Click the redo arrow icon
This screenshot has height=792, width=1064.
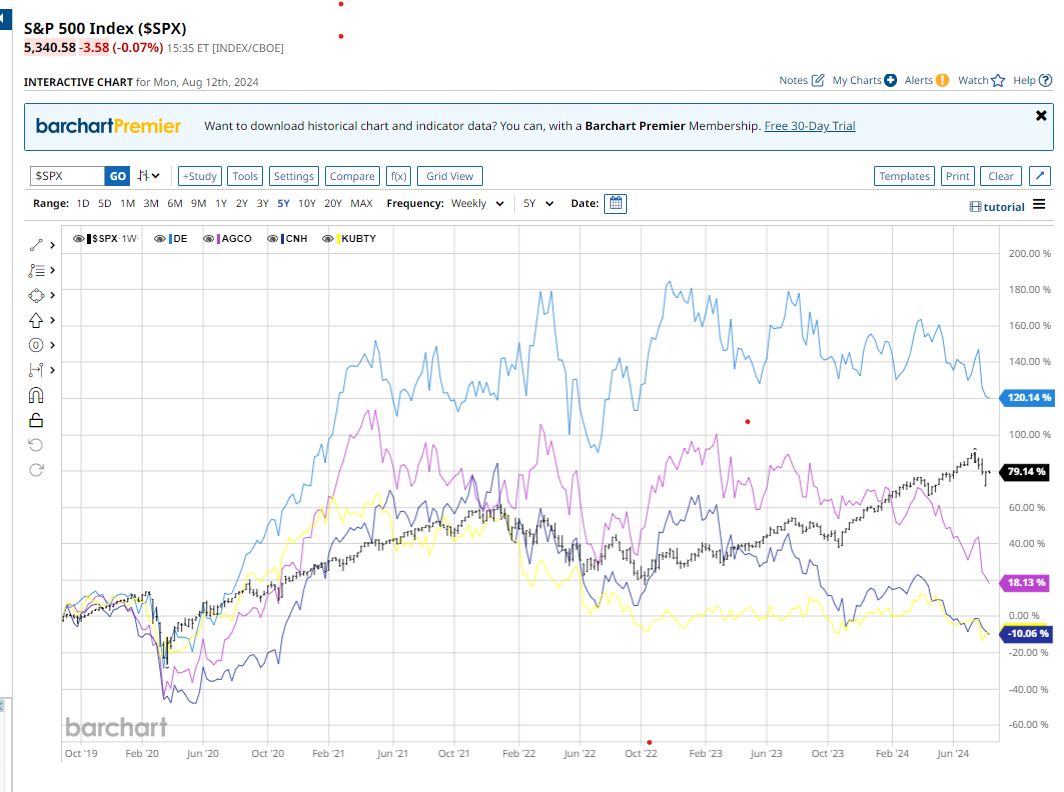pyautogui.click(x=36, y=470)
